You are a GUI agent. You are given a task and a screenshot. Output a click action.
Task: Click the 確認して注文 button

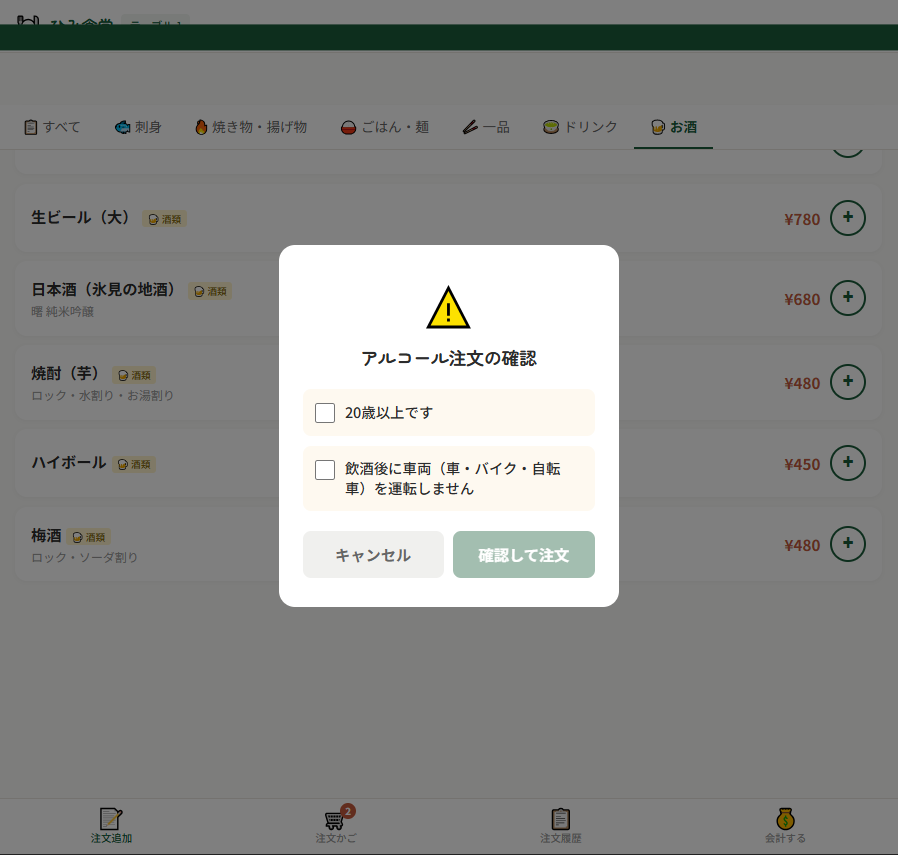[x=523, y=555]
